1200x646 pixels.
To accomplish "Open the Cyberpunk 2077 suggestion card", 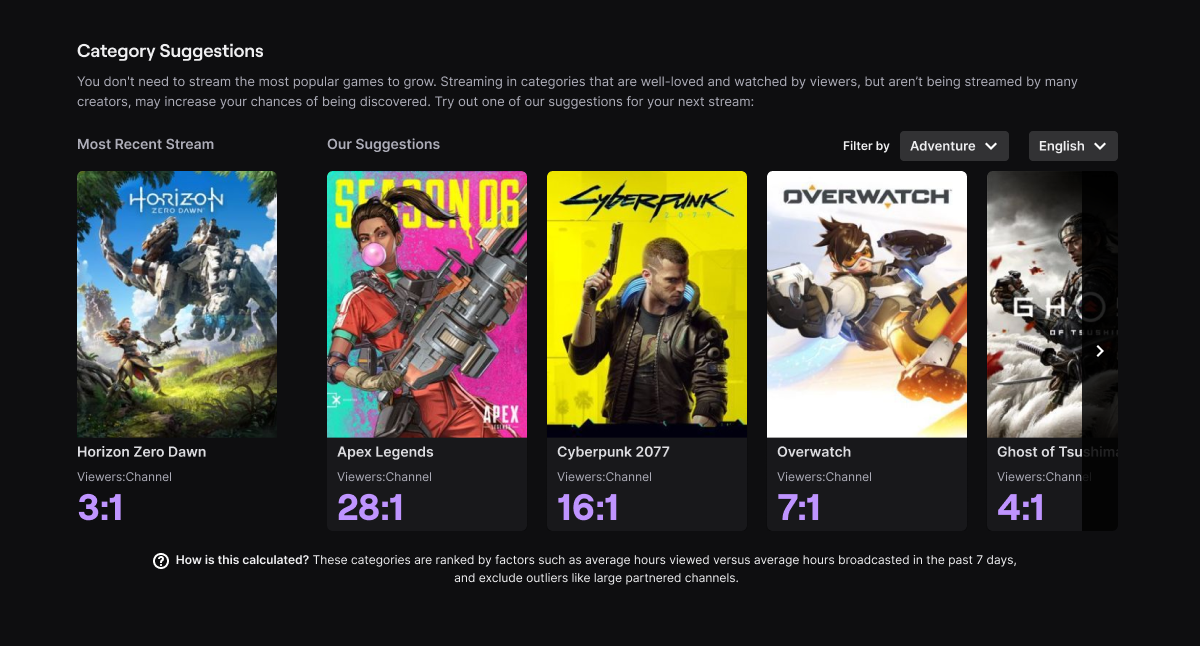I will pyautogui.click(x=647, y=304).
